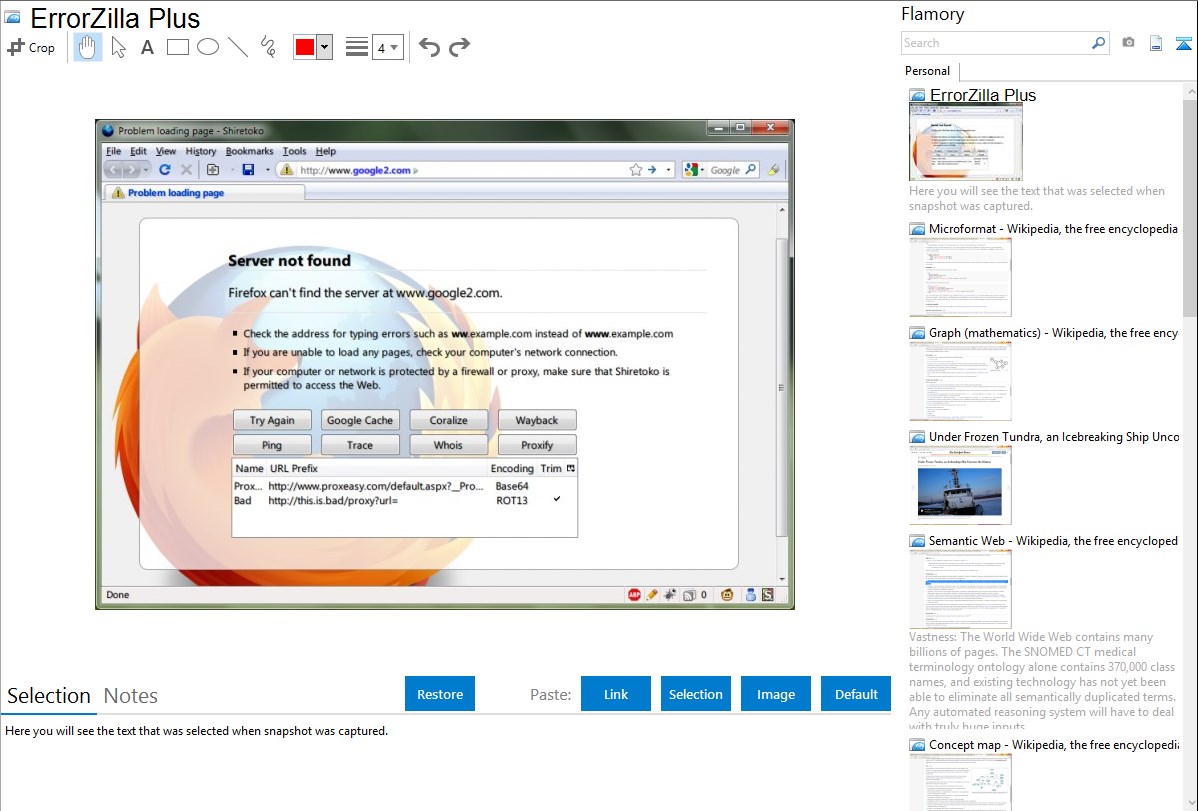
Task: Click the Bad proxy row Trim checkmark
Action: coord(557,499)
